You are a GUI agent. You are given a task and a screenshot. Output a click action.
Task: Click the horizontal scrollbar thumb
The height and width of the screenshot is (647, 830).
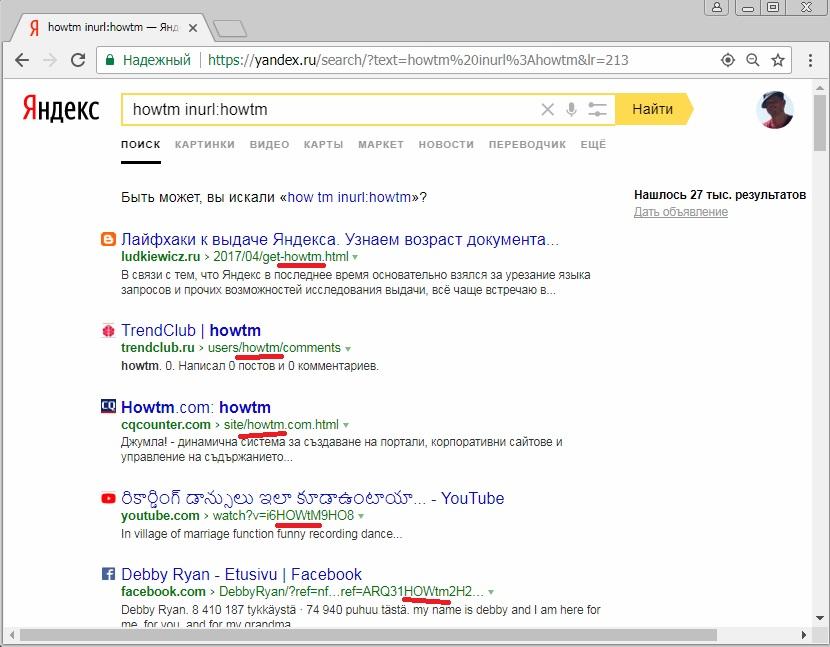[368, 635]
